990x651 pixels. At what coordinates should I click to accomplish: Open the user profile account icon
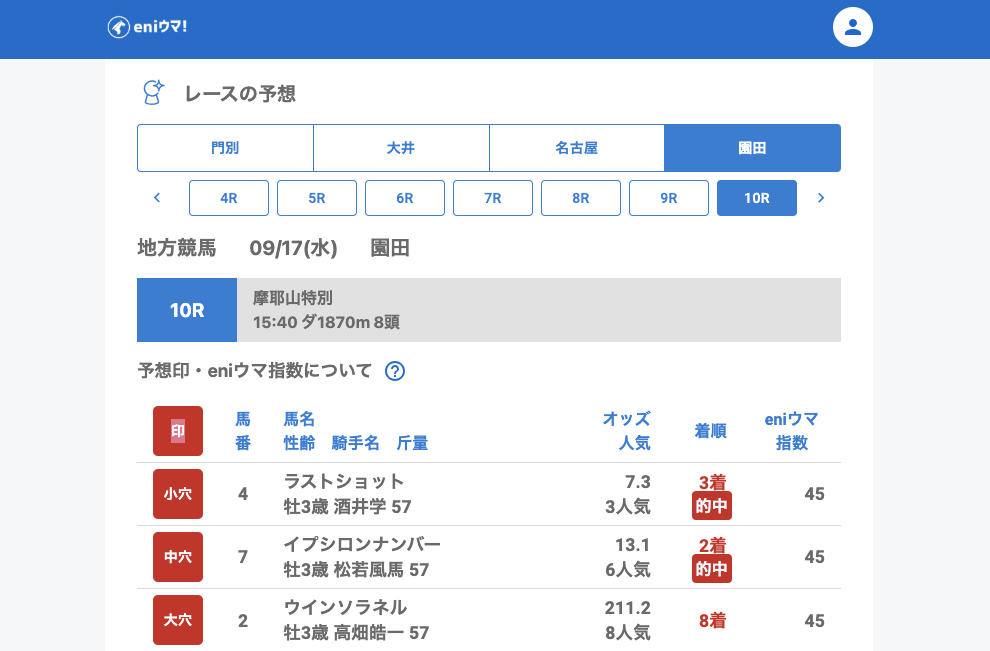(x=853, y=27)
